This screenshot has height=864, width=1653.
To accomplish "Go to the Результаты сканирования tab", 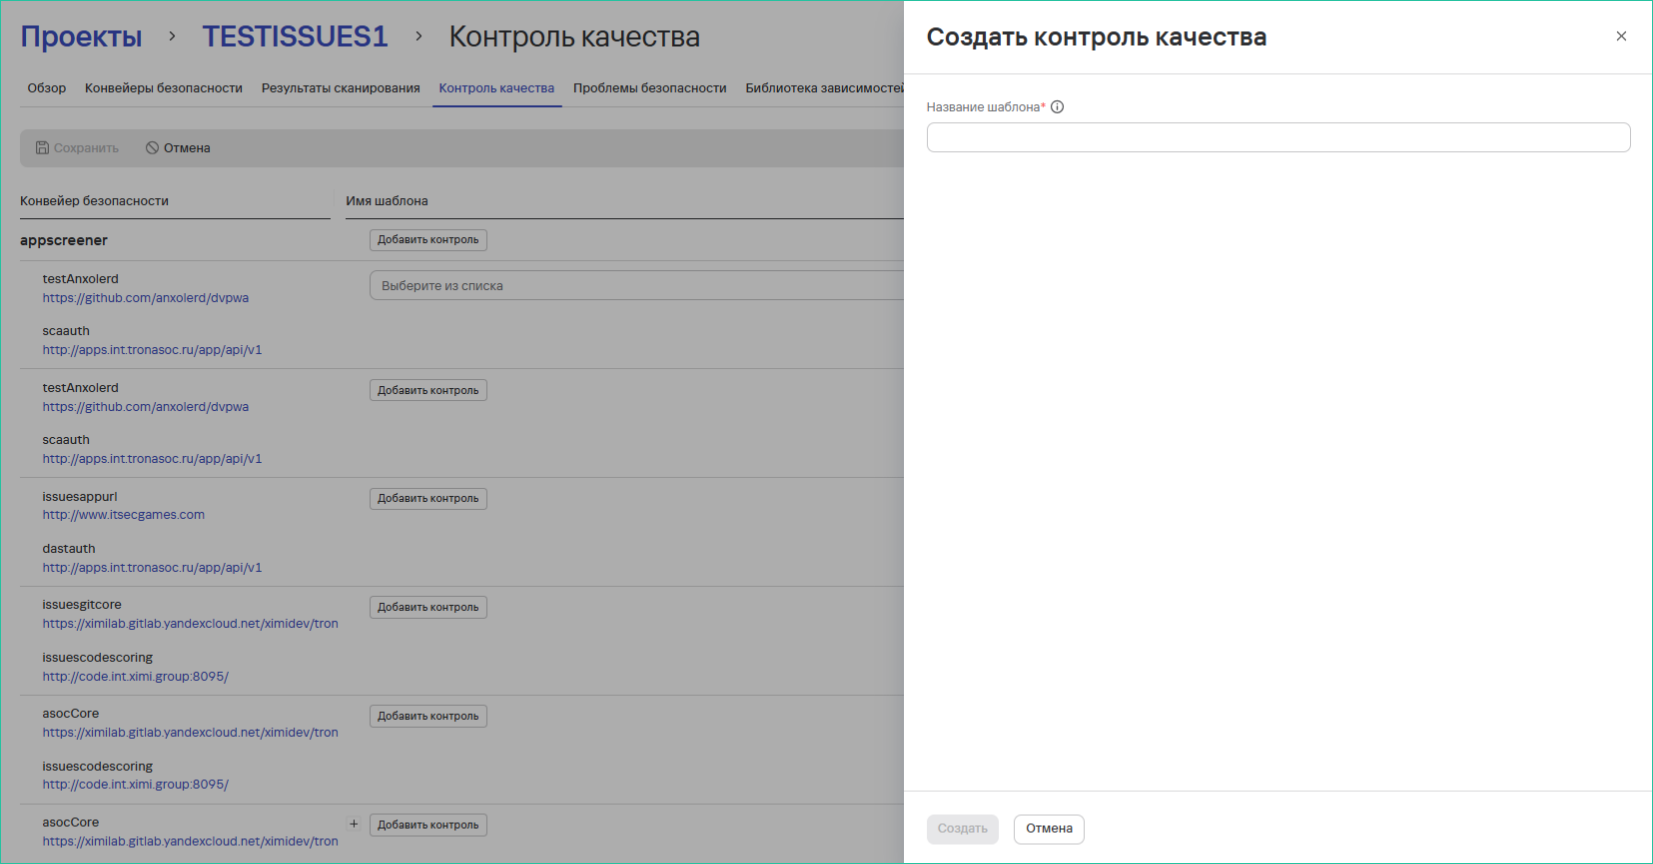I will tap(340, 88).
